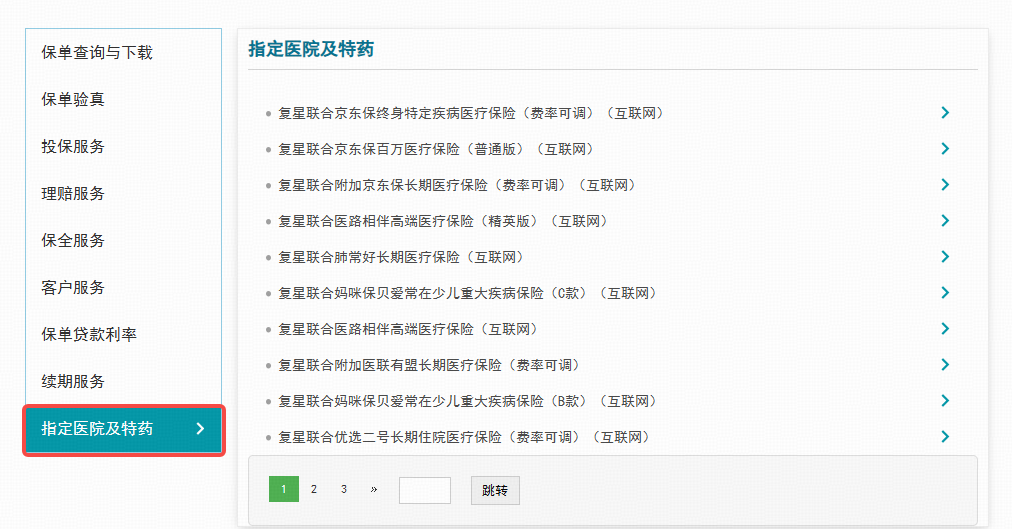Viewport: 1012px width, 529px height.
Task: Click the 跳转 jump button
Action: [495, 490]
